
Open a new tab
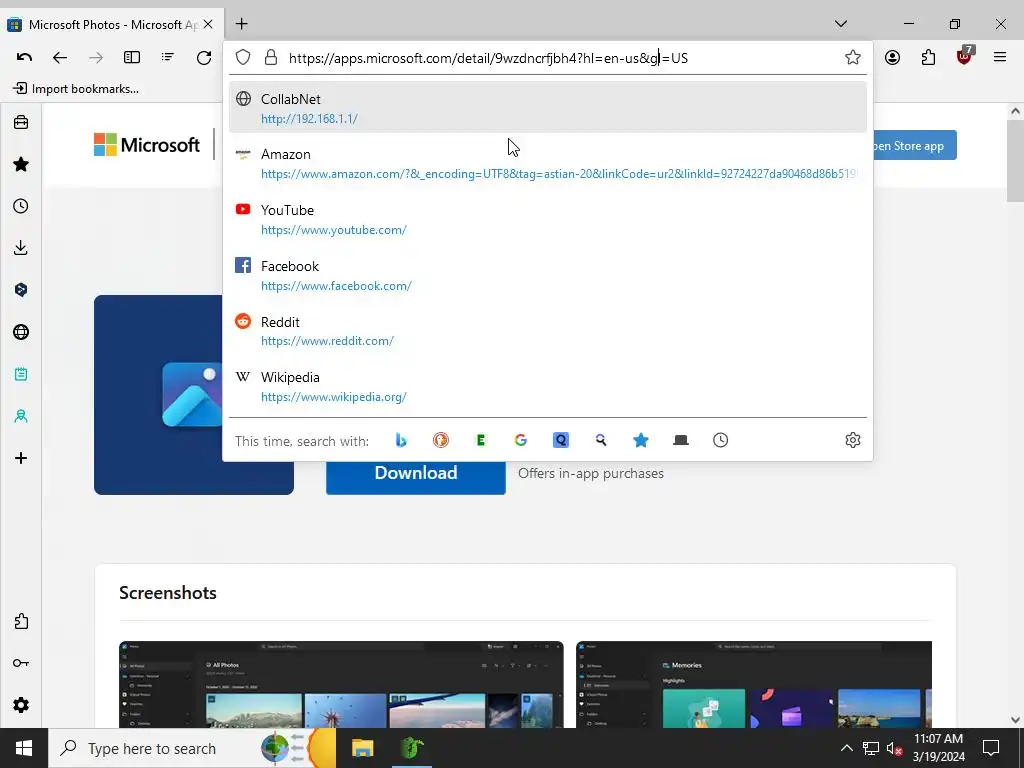point(242,24)
